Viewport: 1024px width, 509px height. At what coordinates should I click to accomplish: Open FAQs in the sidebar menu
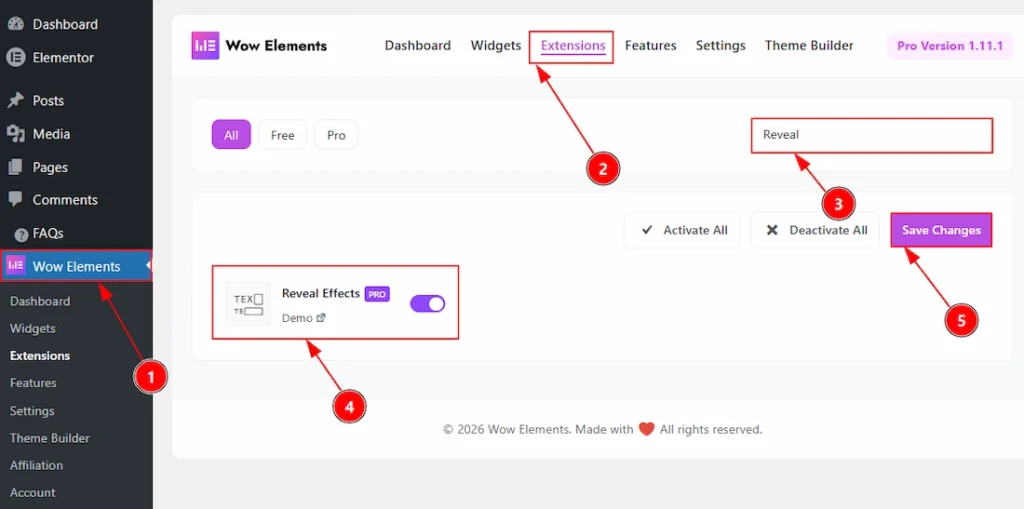(48, 233)
